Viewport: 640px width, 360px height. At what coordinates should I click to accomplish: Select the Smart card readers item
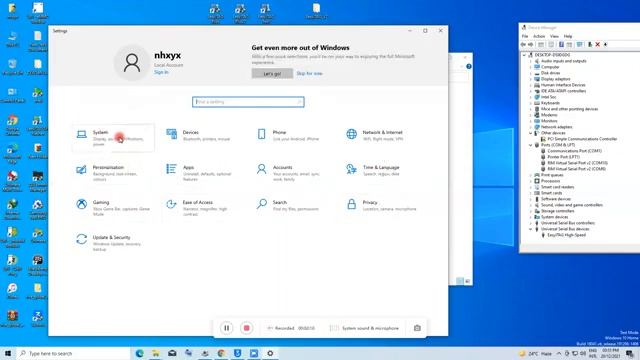[557, 187]
